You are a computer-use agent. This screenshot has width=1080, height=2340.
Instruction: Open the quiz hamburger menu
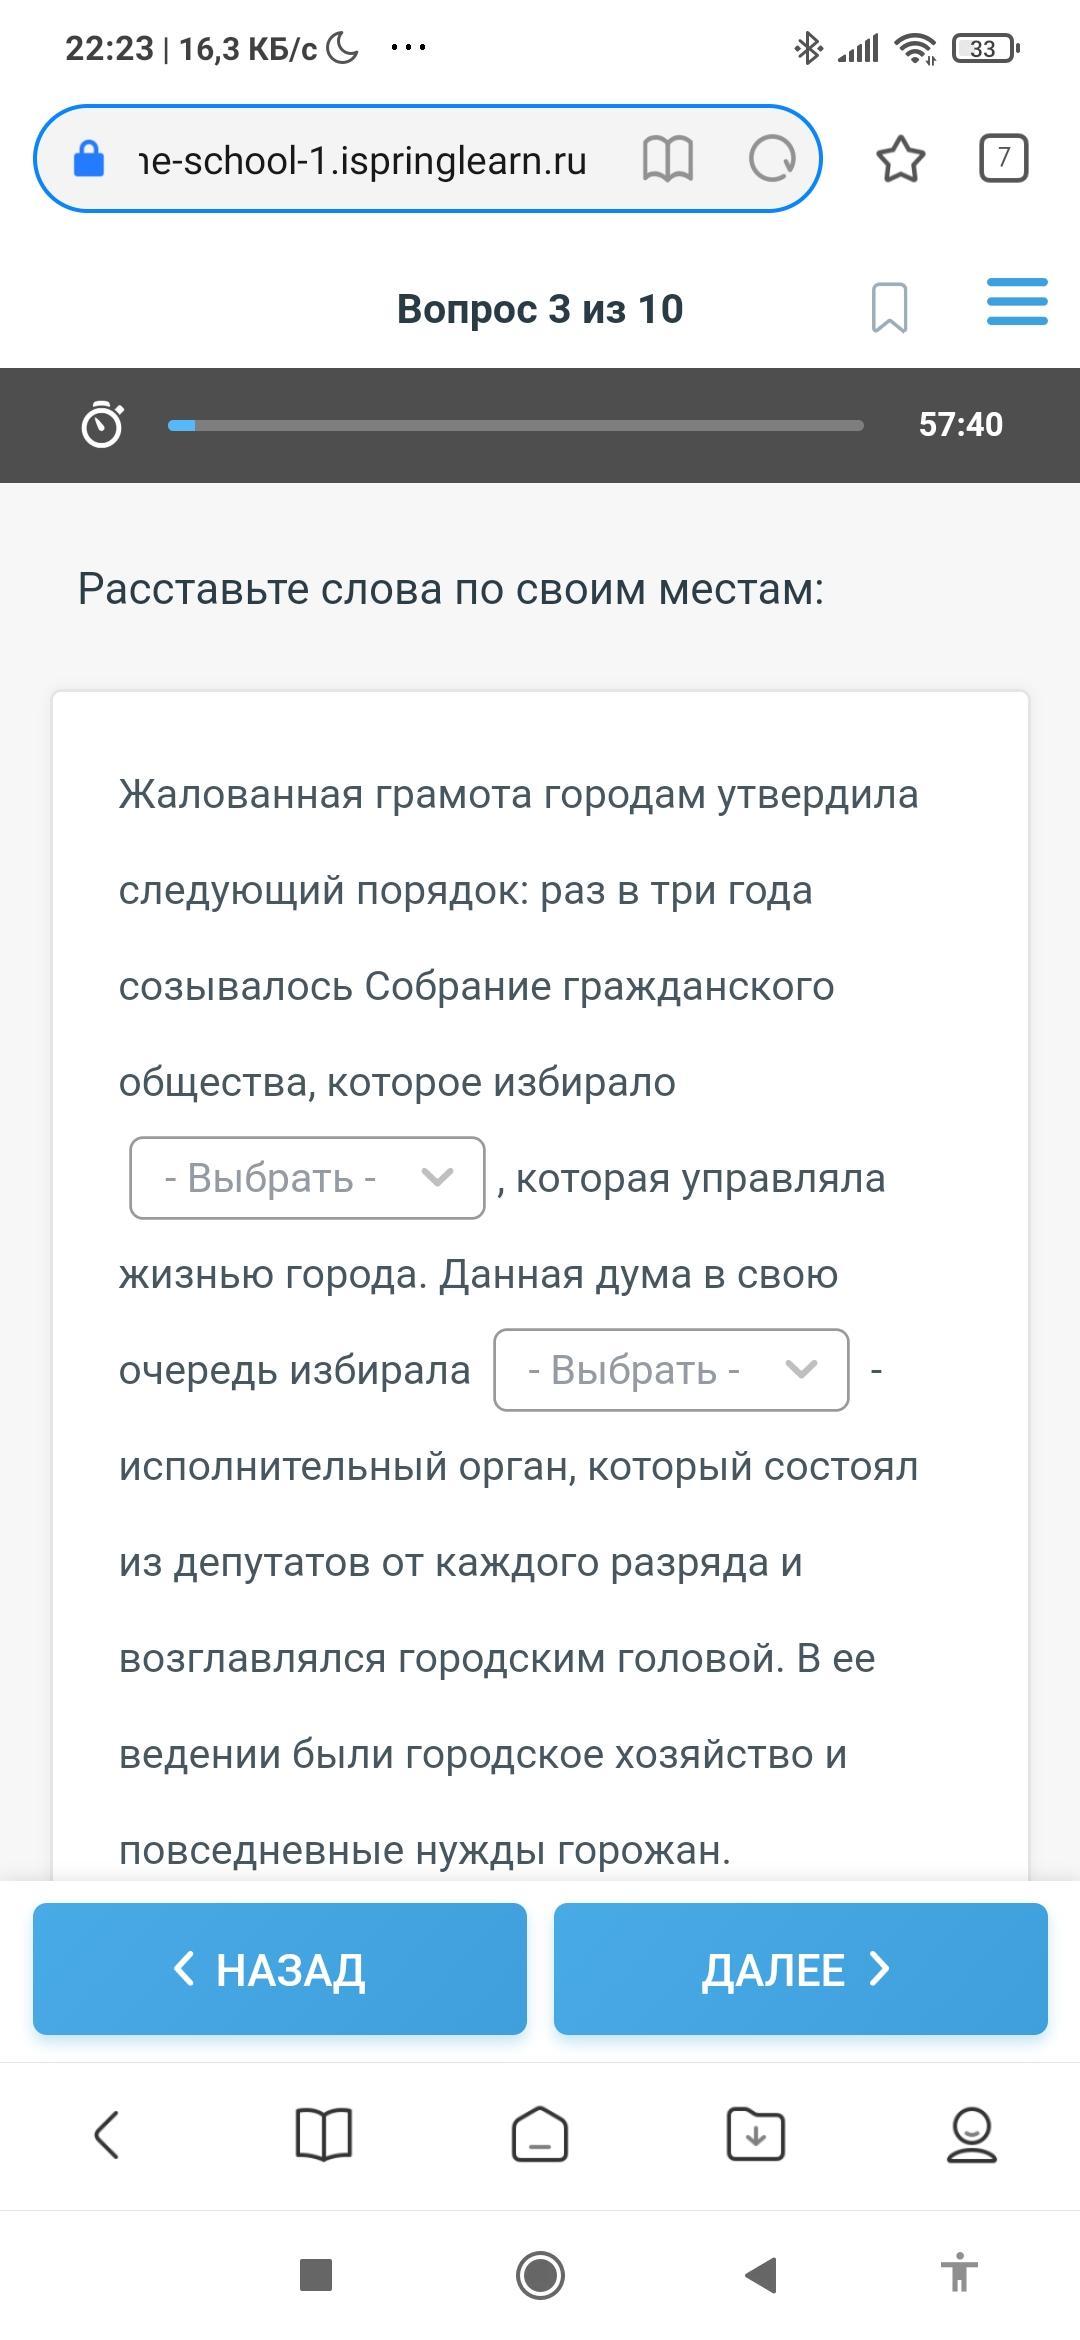[1017, 302]
